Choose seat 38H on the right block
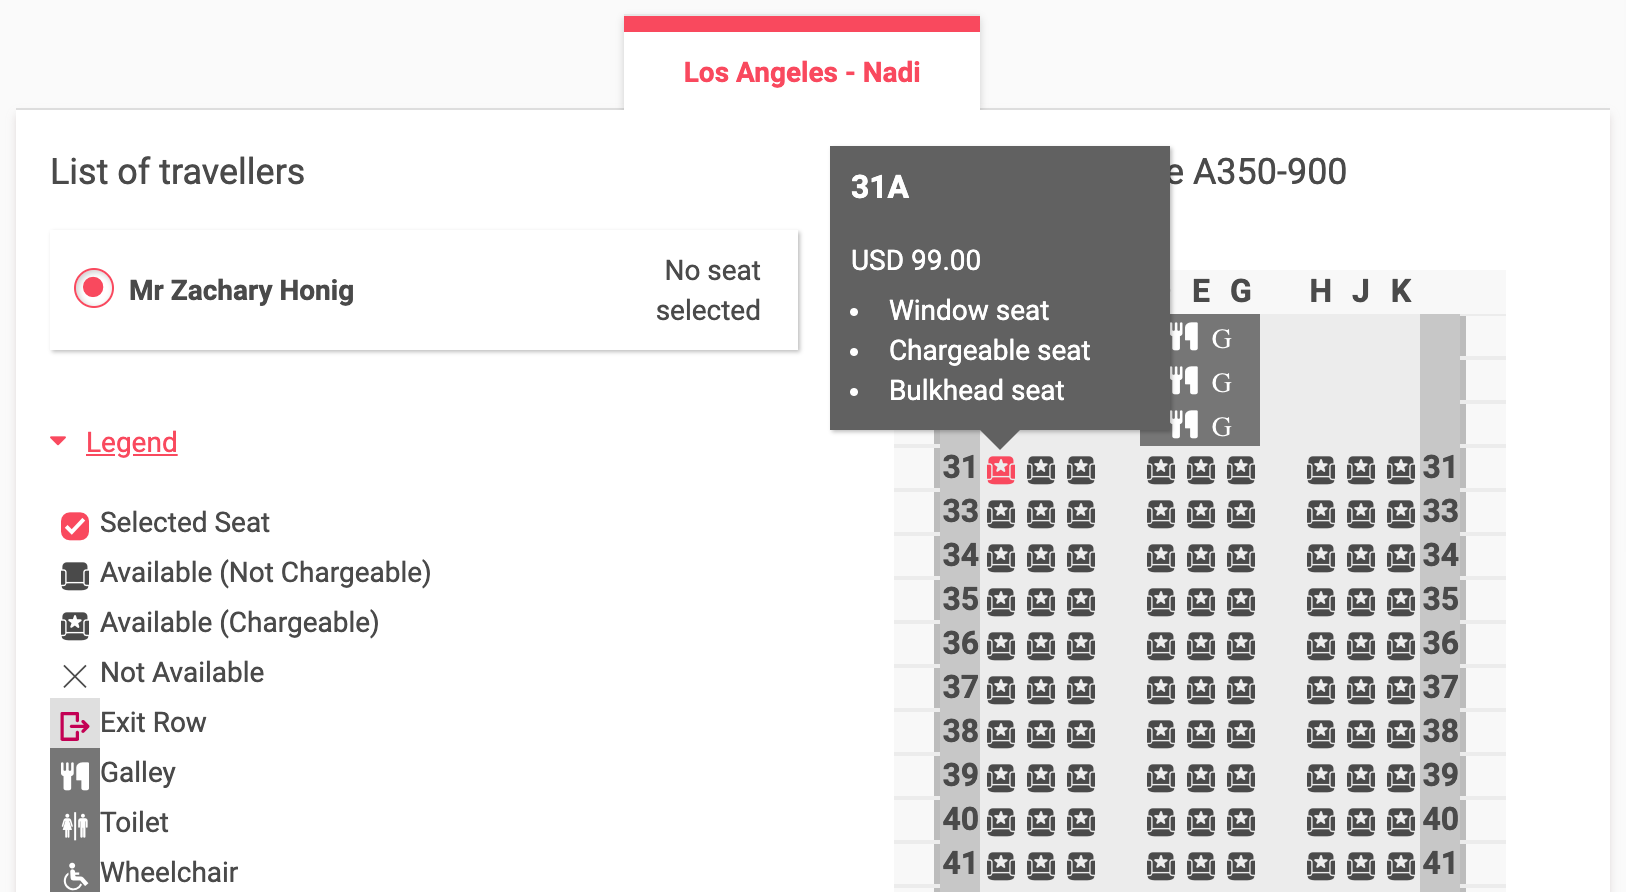Viewport: 1626px width, 892px height. pos(1321,733)
